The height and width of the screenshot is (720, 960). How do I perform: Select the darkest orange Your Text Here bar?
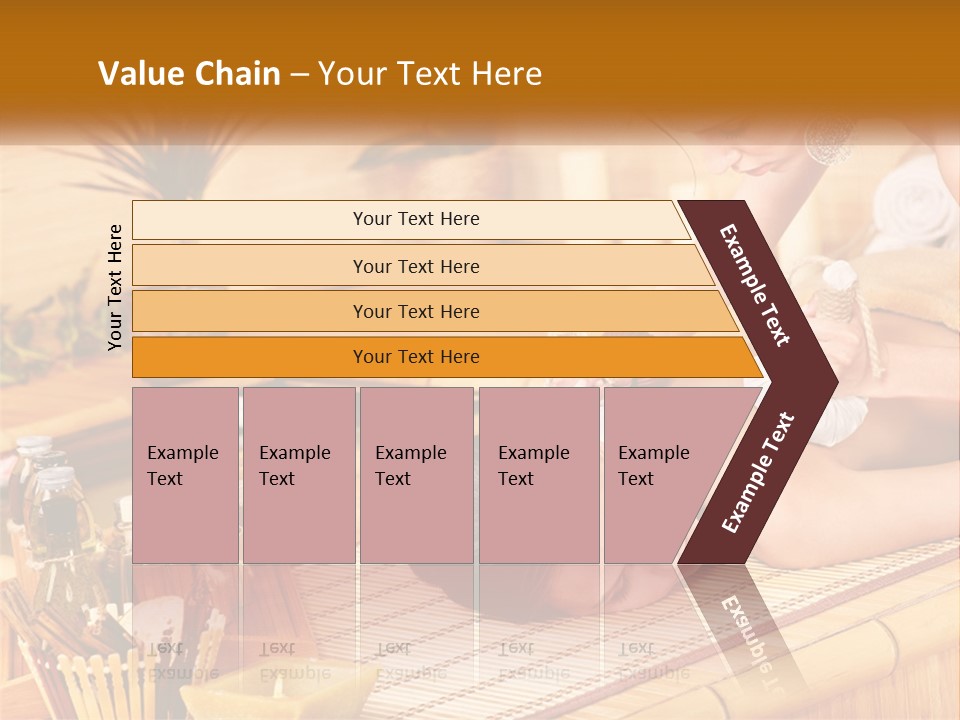[x=447, y=357]
